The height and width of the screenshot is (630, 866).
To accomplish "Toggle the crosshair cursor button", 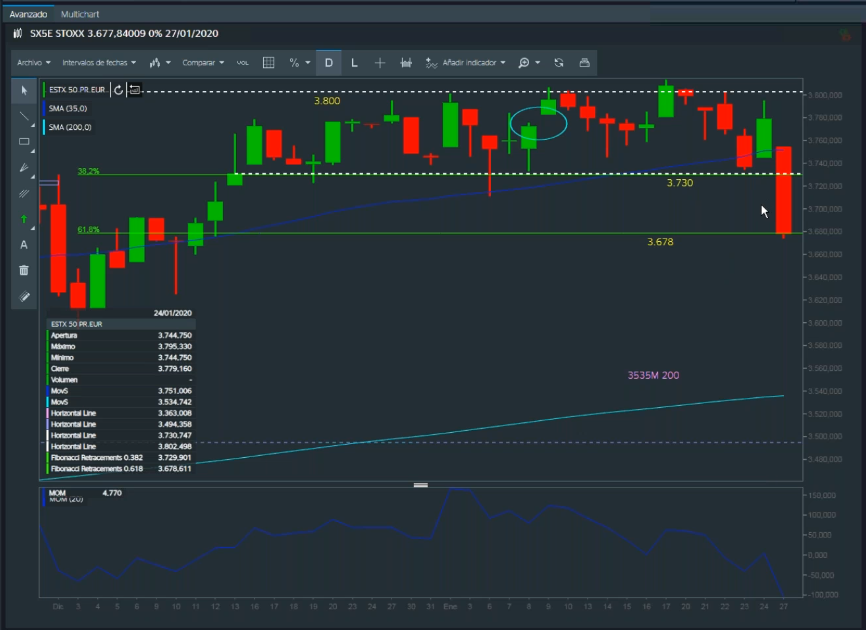I will [x=380, y=62].
